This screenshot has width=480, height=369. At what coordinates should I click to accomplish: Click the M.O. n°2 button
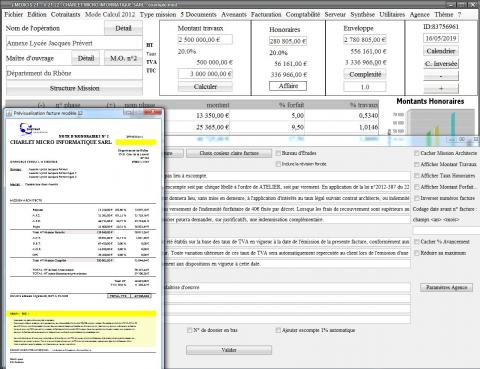(x=123, y=58)
